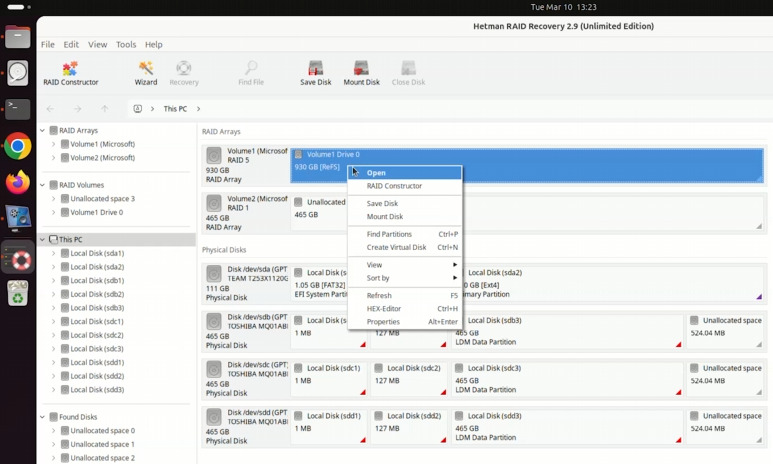Go back with the left arrow
The width and height of the screenshot is (773, 464).
pyautogui.click(x=50, y=108)
